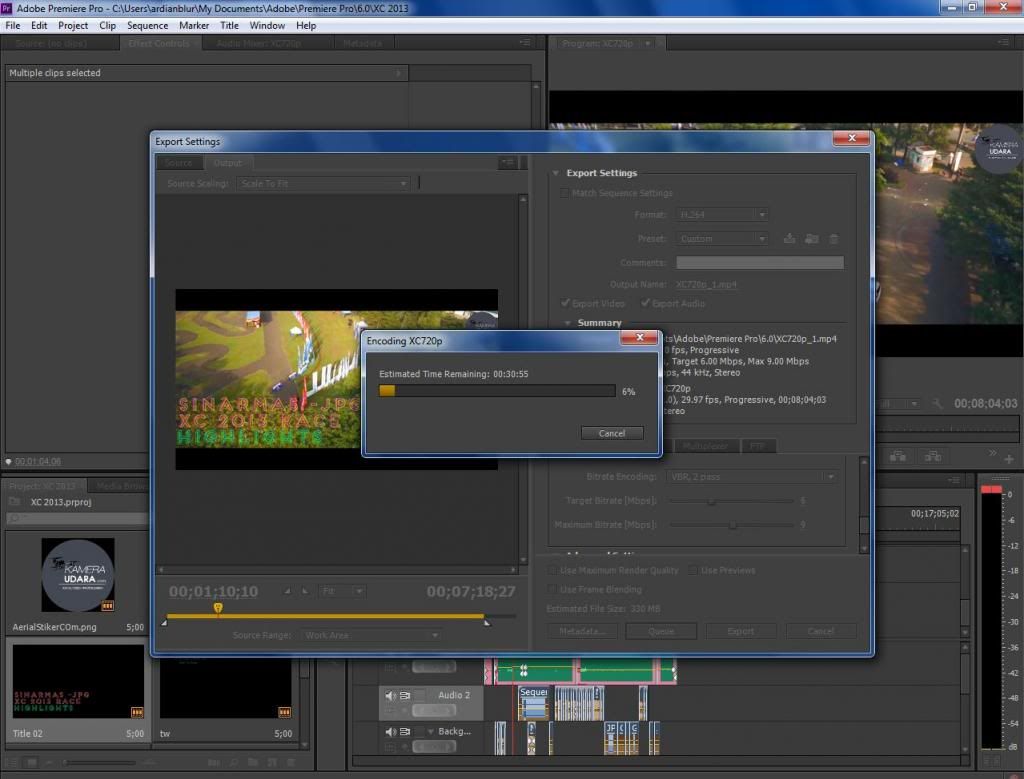Click the Set In Point icon
Viewport: 1024px width, 779px height.
coord(287,591)
